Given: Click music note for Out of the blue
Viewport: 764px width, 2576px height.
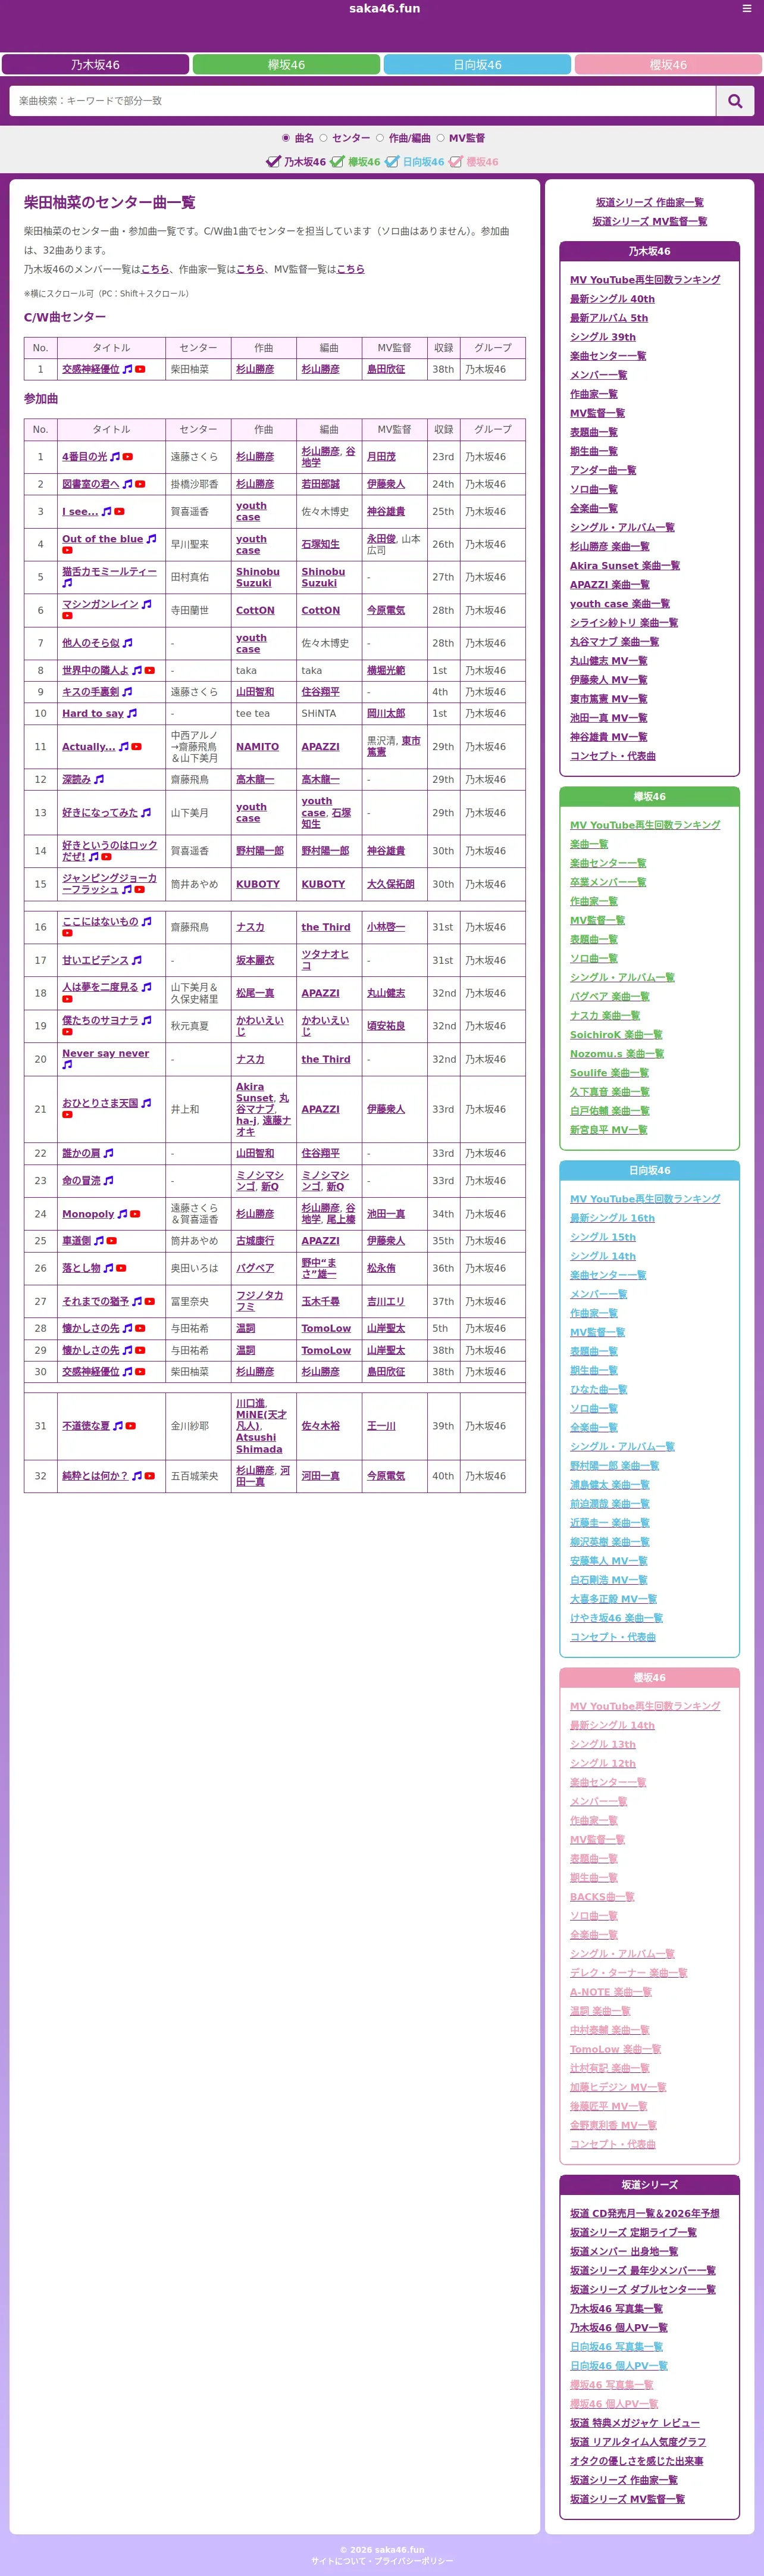Looking at the screenshot, I should click(151, 539).
